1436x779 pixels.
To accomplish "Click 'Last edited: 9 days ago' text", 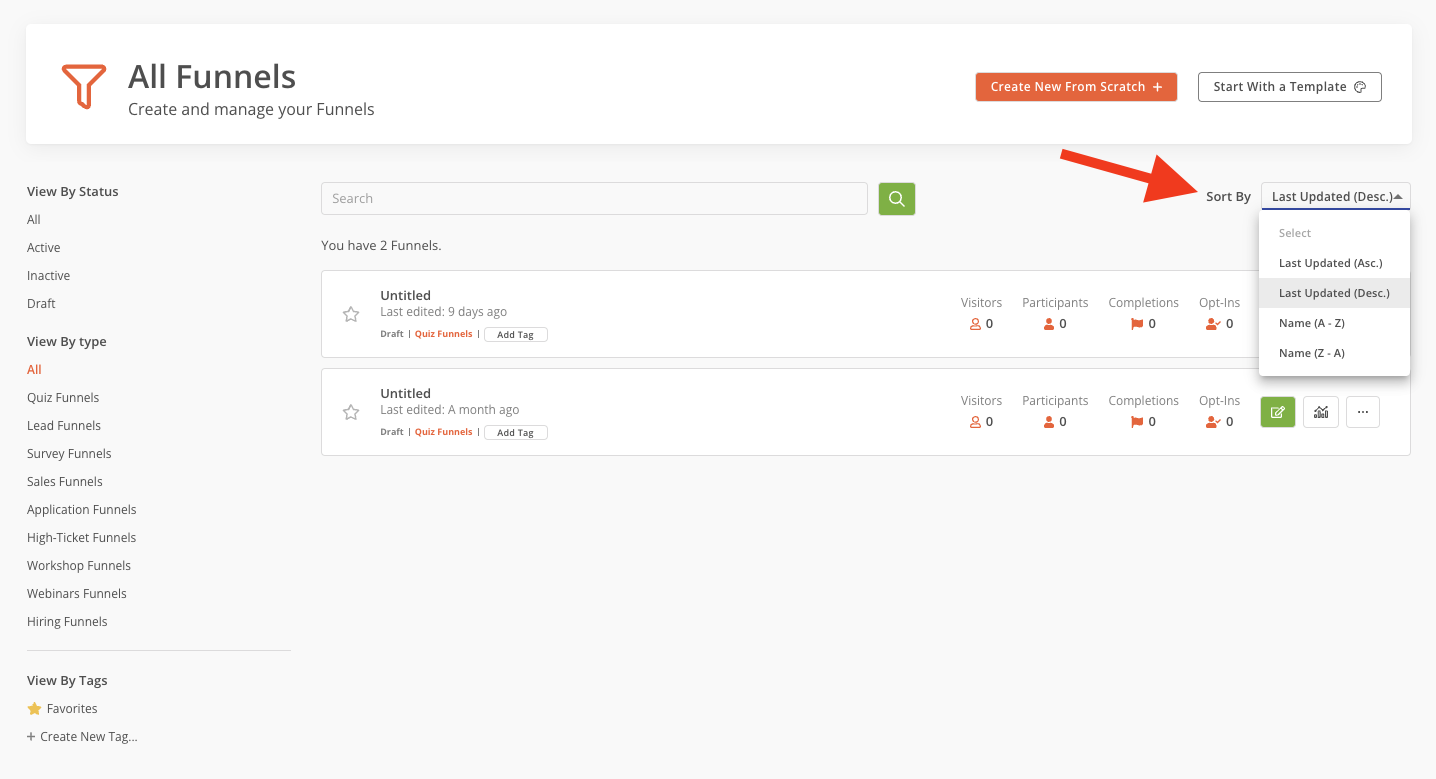I will click(443, 312).
